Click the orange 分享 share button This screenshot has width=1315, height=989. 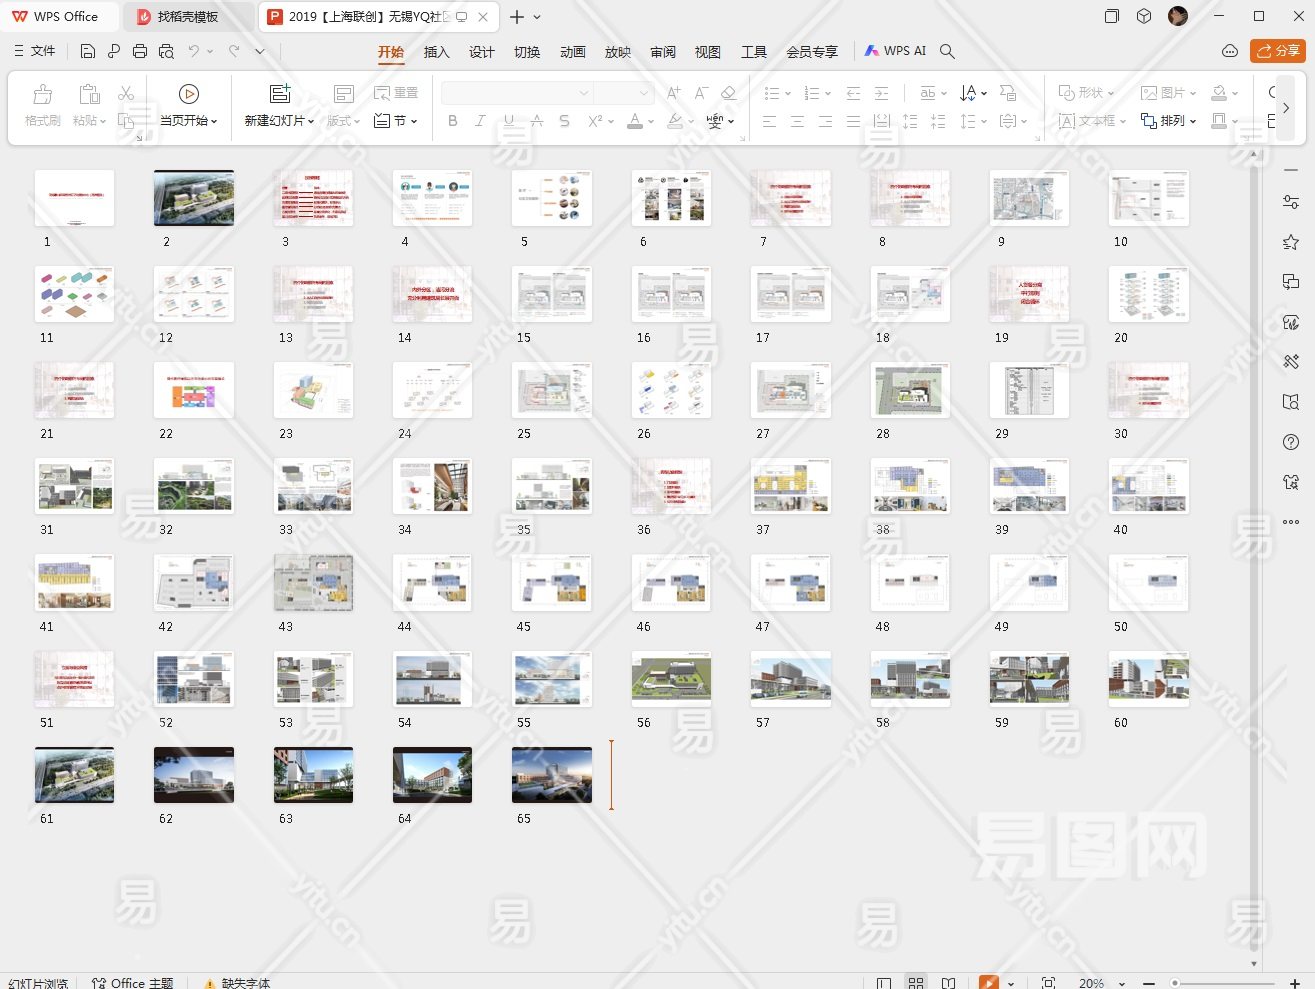pos(1277,51)
